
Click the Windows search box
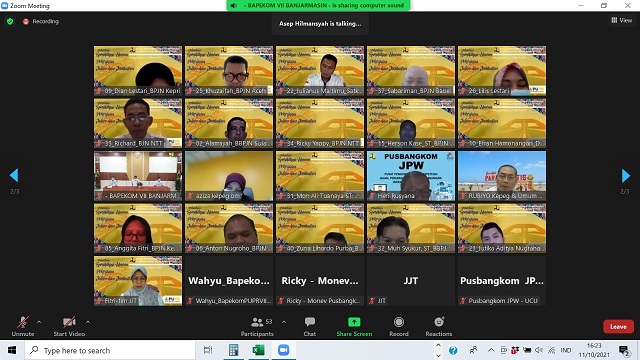click(x=110, y=350)
